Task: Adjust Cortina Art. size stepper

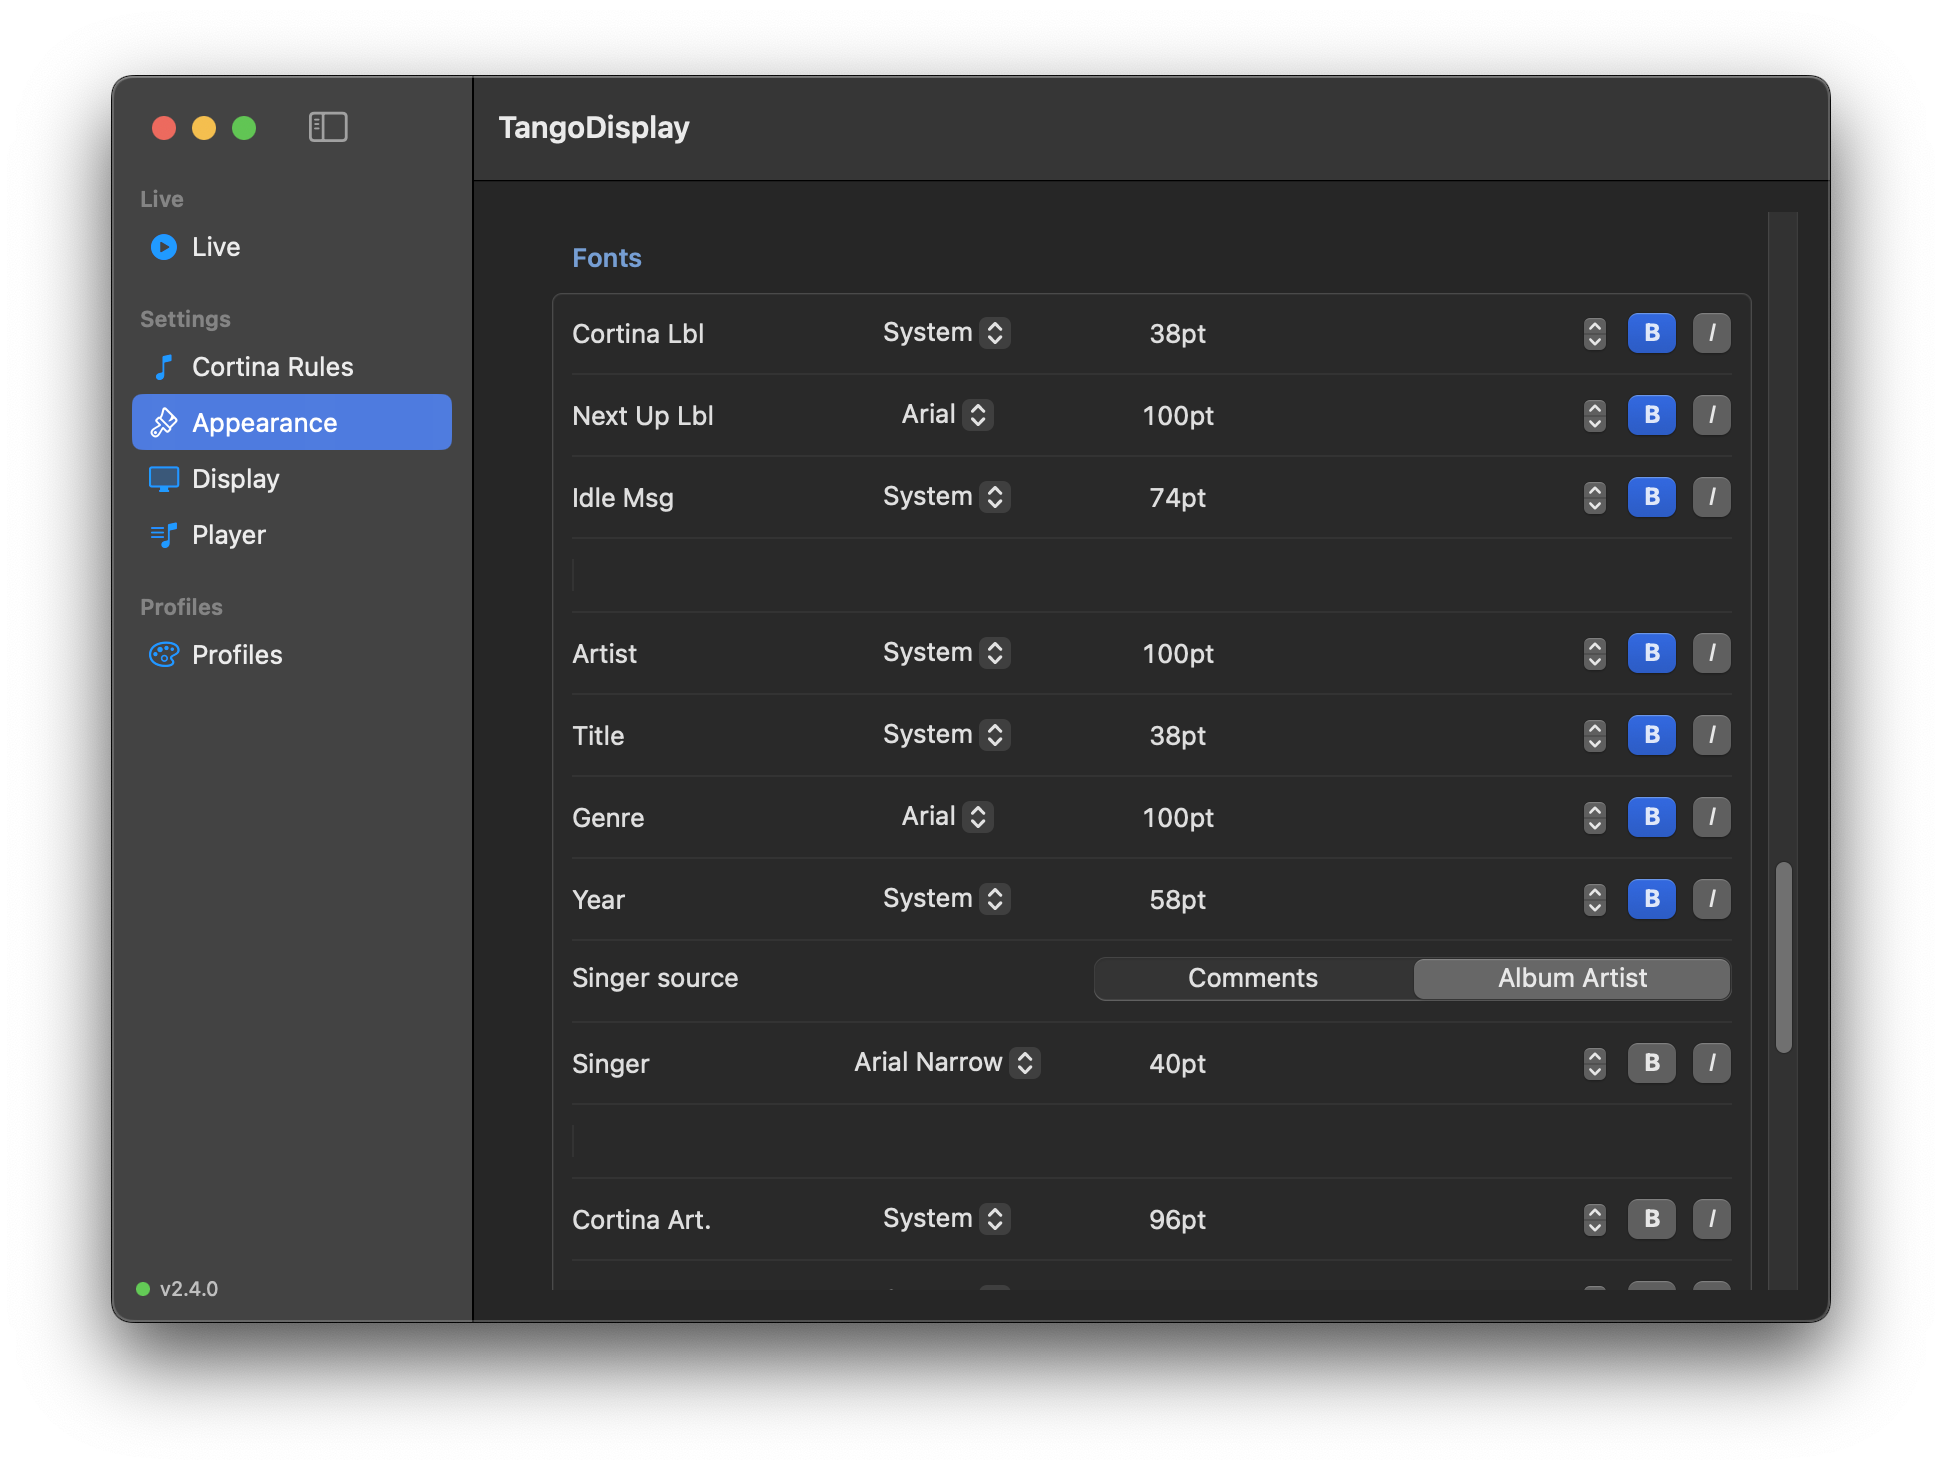Action: (x=1595, y=1219)
